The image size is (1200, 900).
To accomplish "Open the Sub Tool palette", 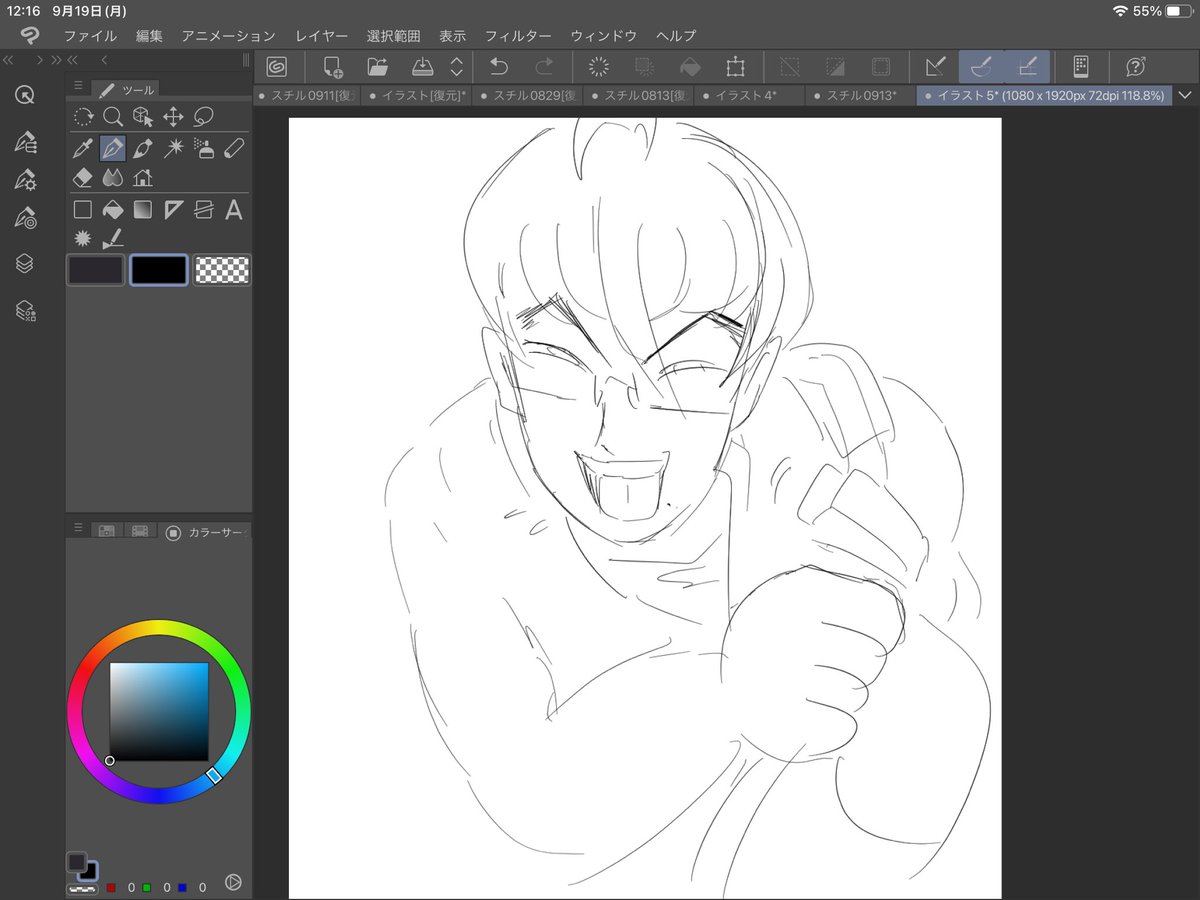I will (25, 141).
